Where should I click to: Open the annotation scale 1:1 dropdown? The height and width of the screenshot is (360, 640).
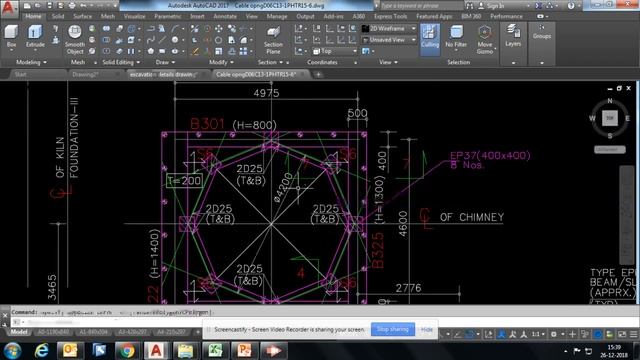point(538,334)
